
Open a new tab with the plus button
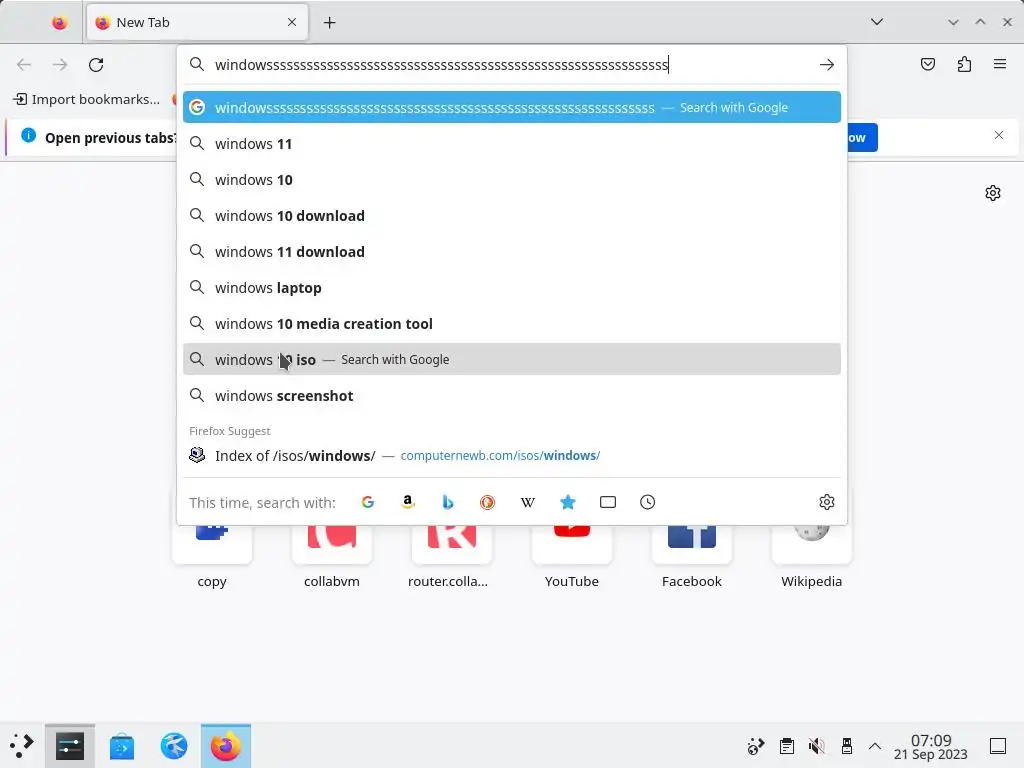(x=330, y=23)
